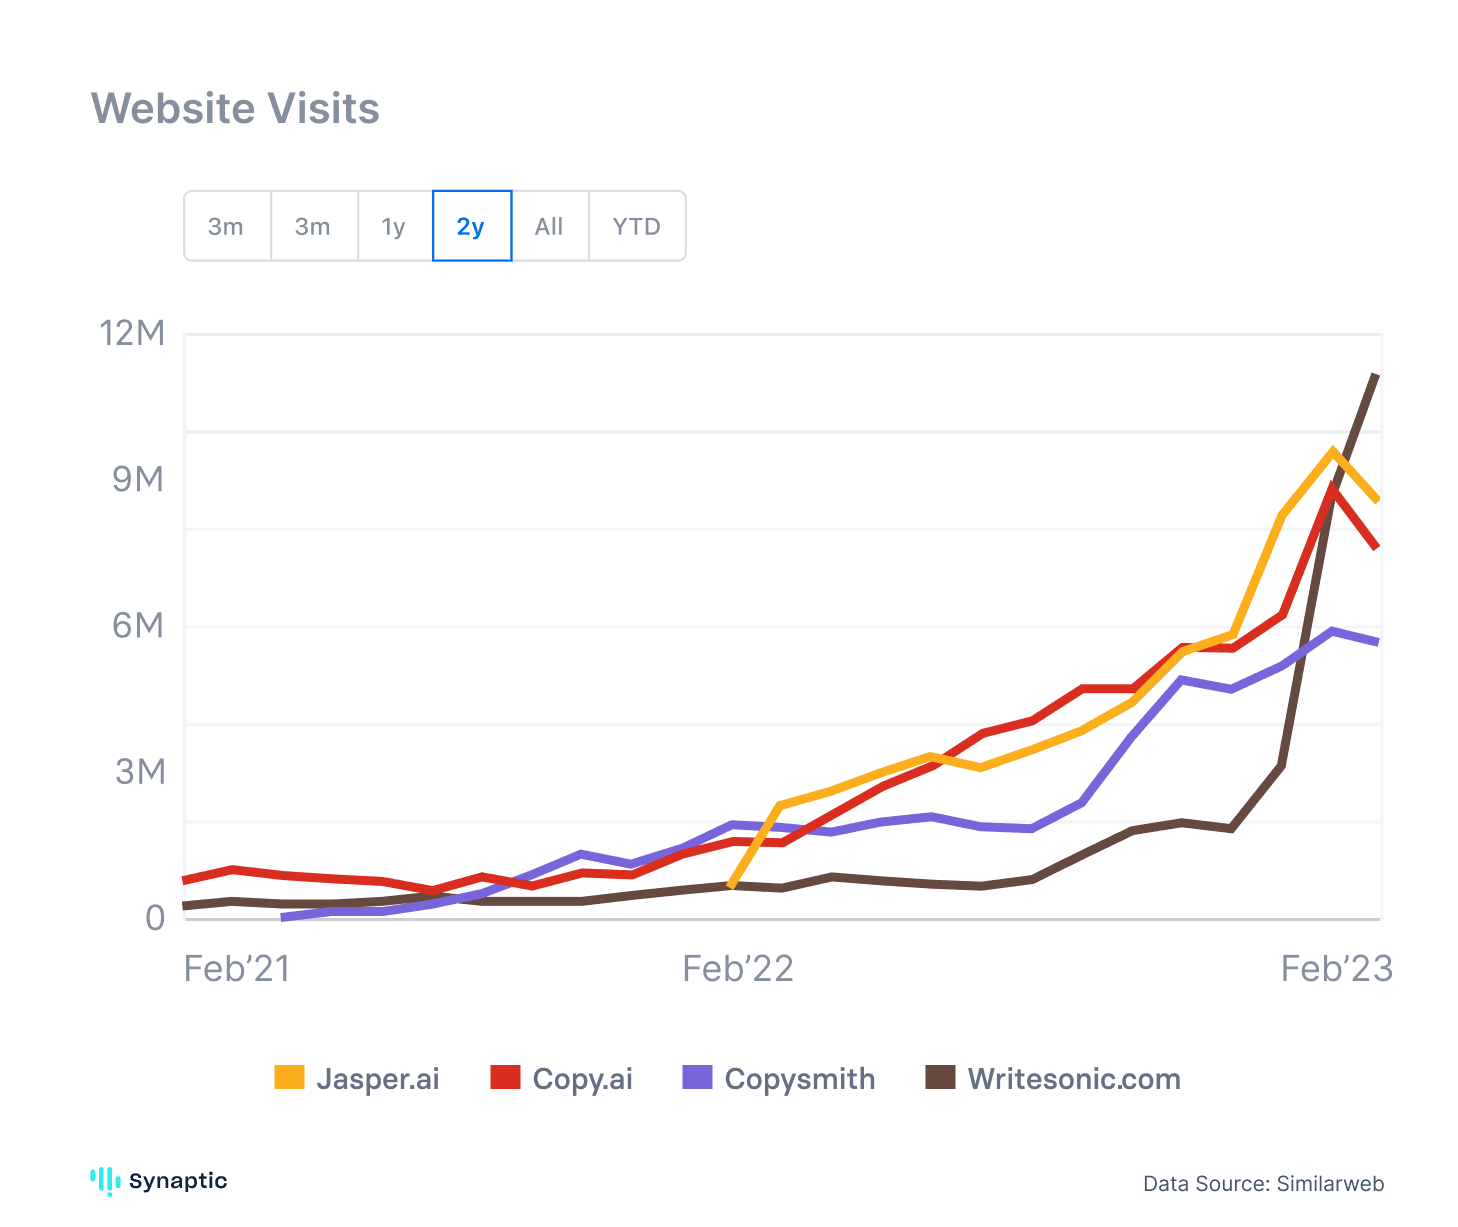Click the 9M y-axis label

click(138, 479)
